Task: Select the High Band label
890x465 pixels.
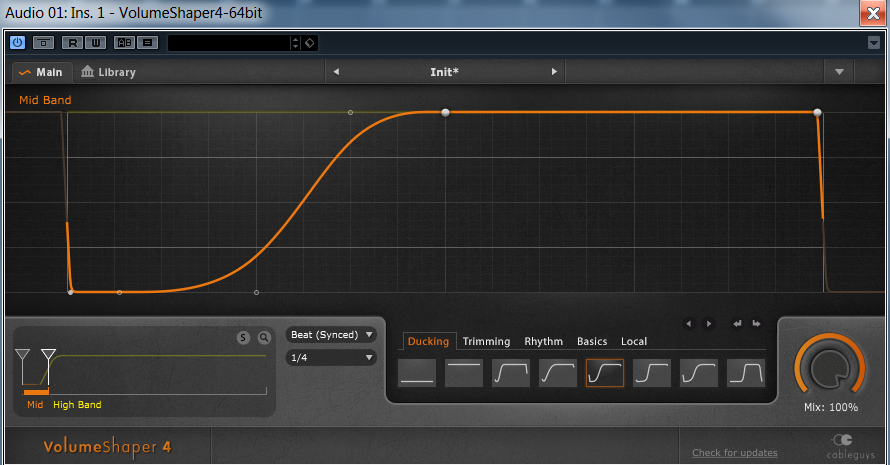Action: coord(77,405)
